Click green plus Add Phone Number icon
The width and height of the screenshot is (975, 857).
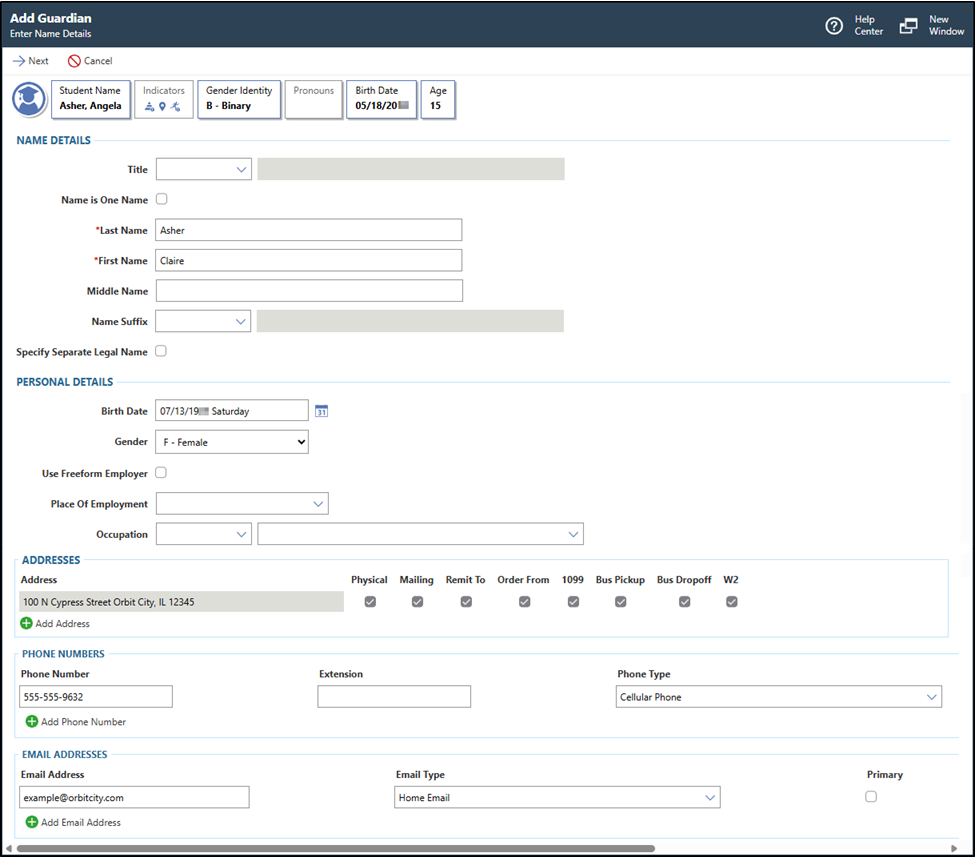(x=32, y=721)
